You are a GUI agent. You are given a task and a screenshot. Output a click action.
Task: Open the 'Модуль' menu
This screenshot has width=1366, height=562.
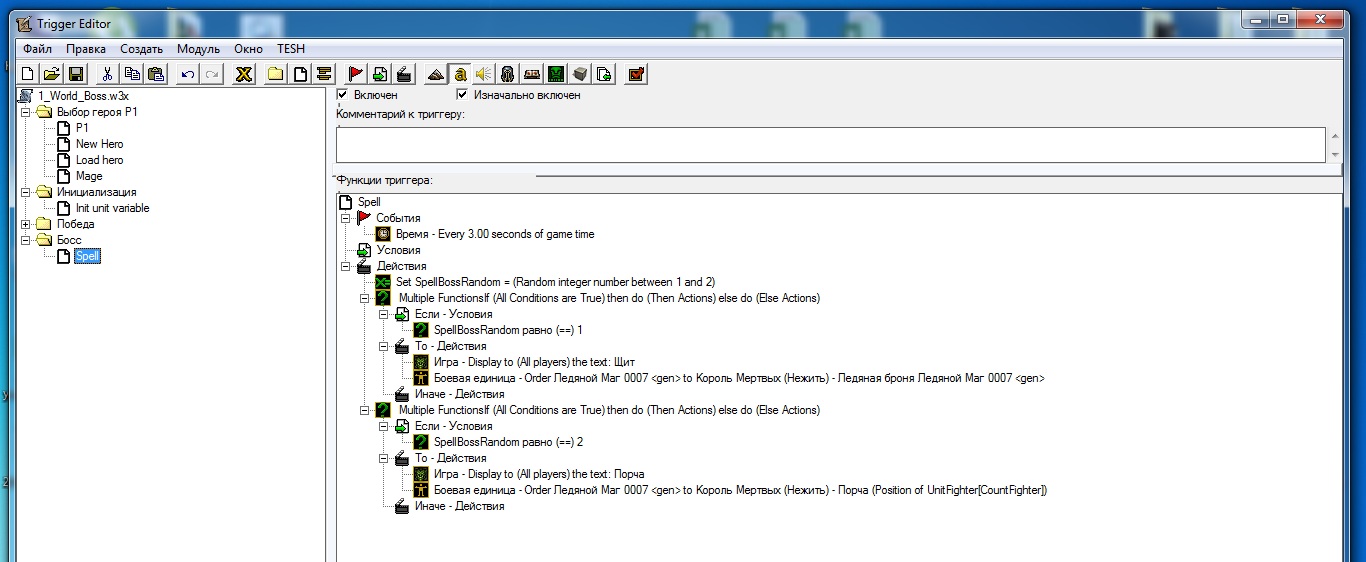pyautogui.click(x=198, y=48)
